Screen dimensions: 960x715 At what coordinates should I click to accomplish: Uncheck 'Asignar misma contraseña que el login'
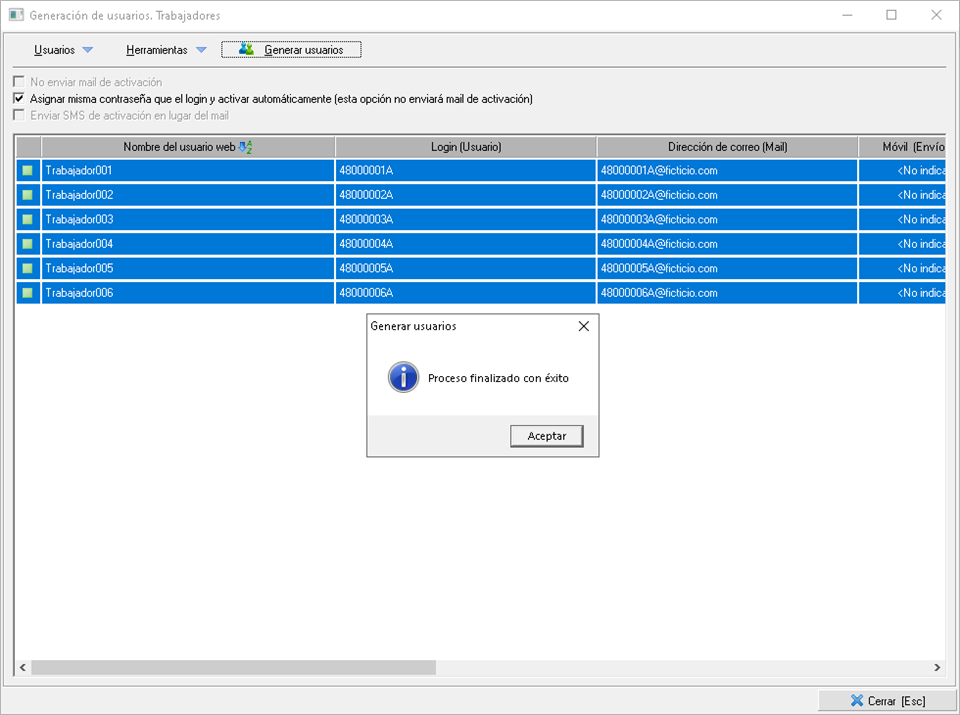(18, 99)
